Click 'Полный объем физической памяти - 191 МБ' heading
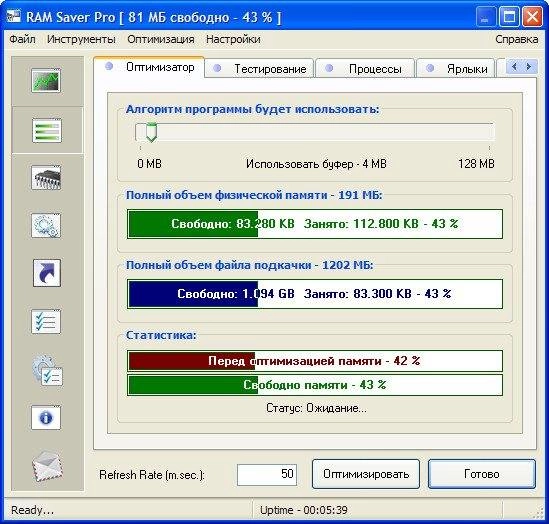 (x=254, y=195)
